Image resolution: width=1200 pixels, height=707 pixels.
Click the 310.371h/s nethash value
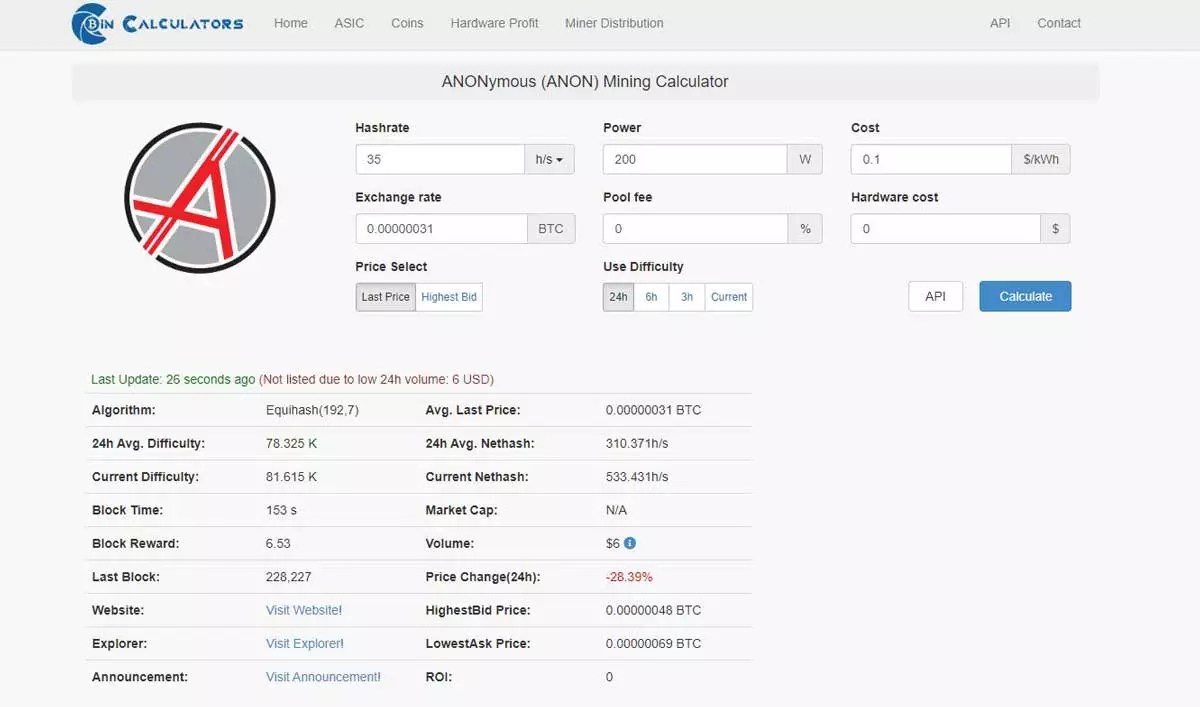(637, 443)
